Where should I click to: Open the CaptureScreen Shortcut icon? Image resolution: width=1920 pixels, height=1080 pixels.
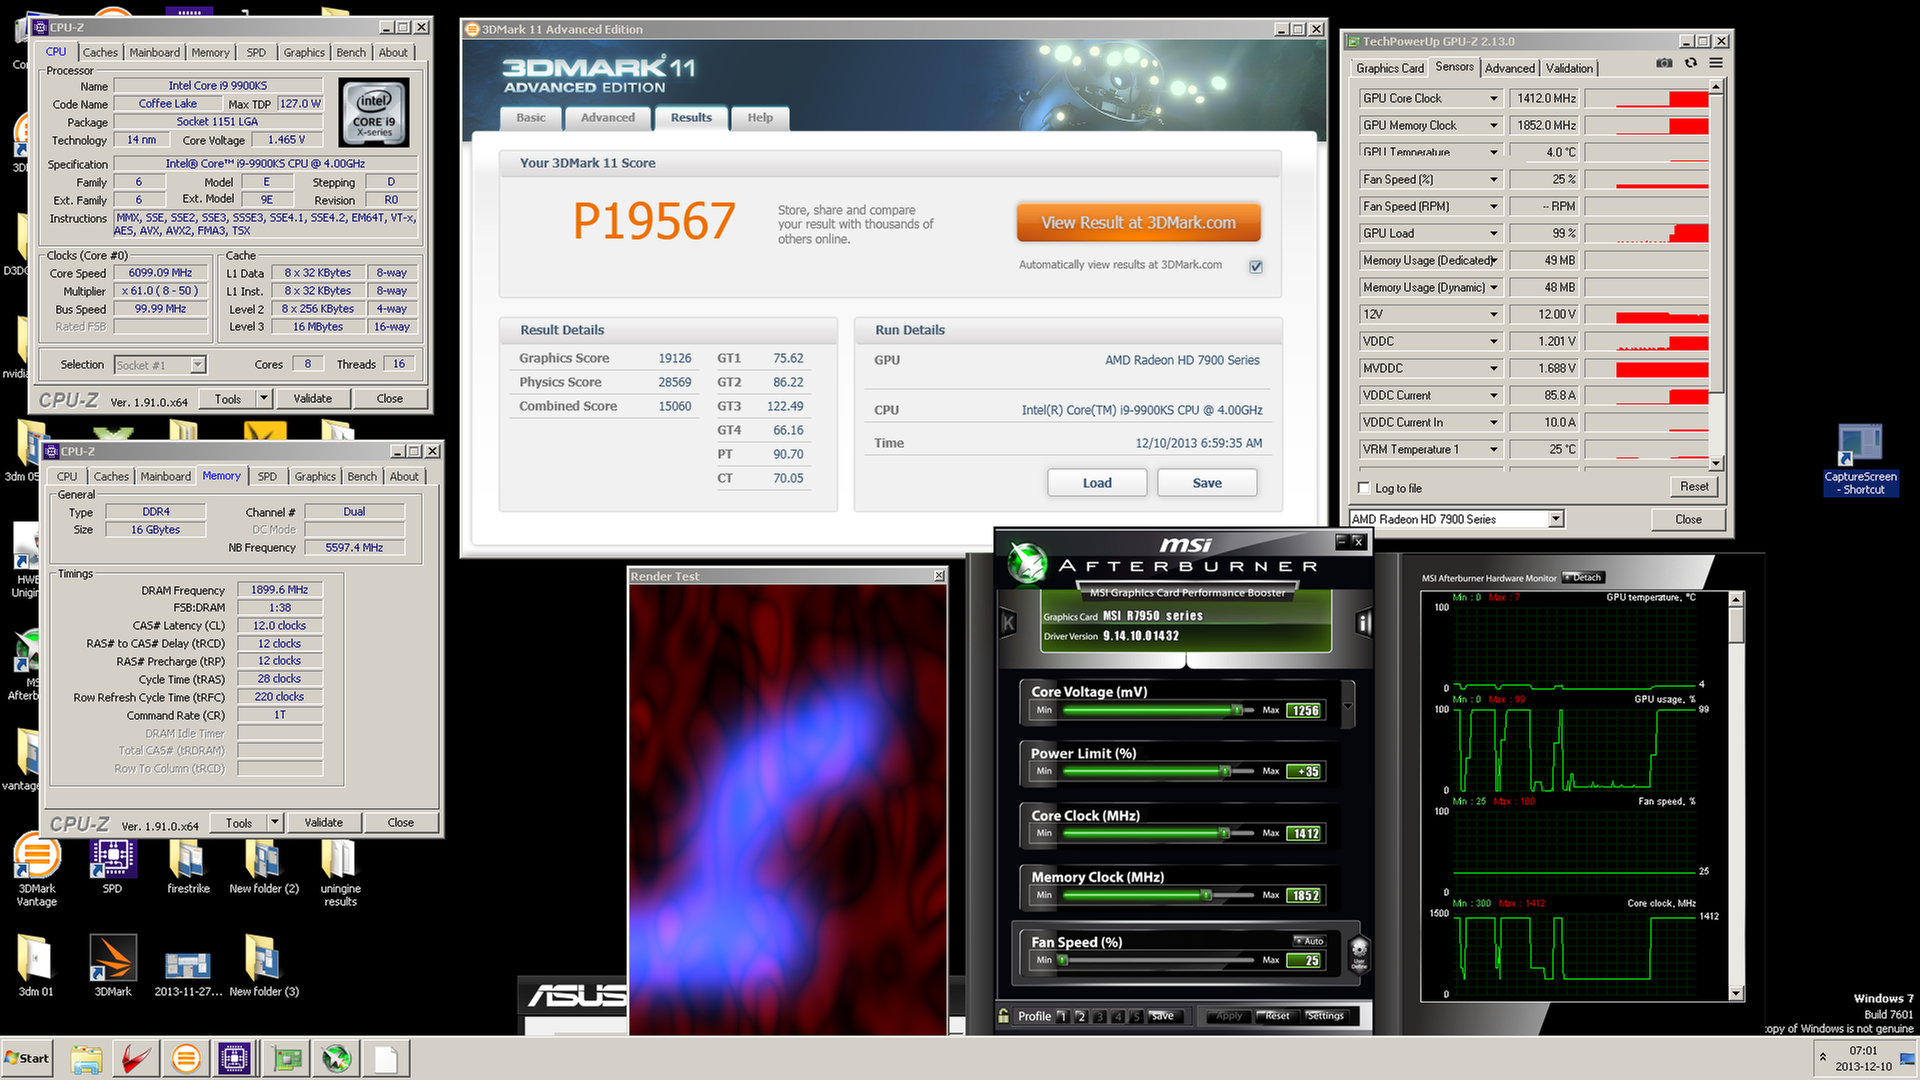click(x=1860, y=460)
